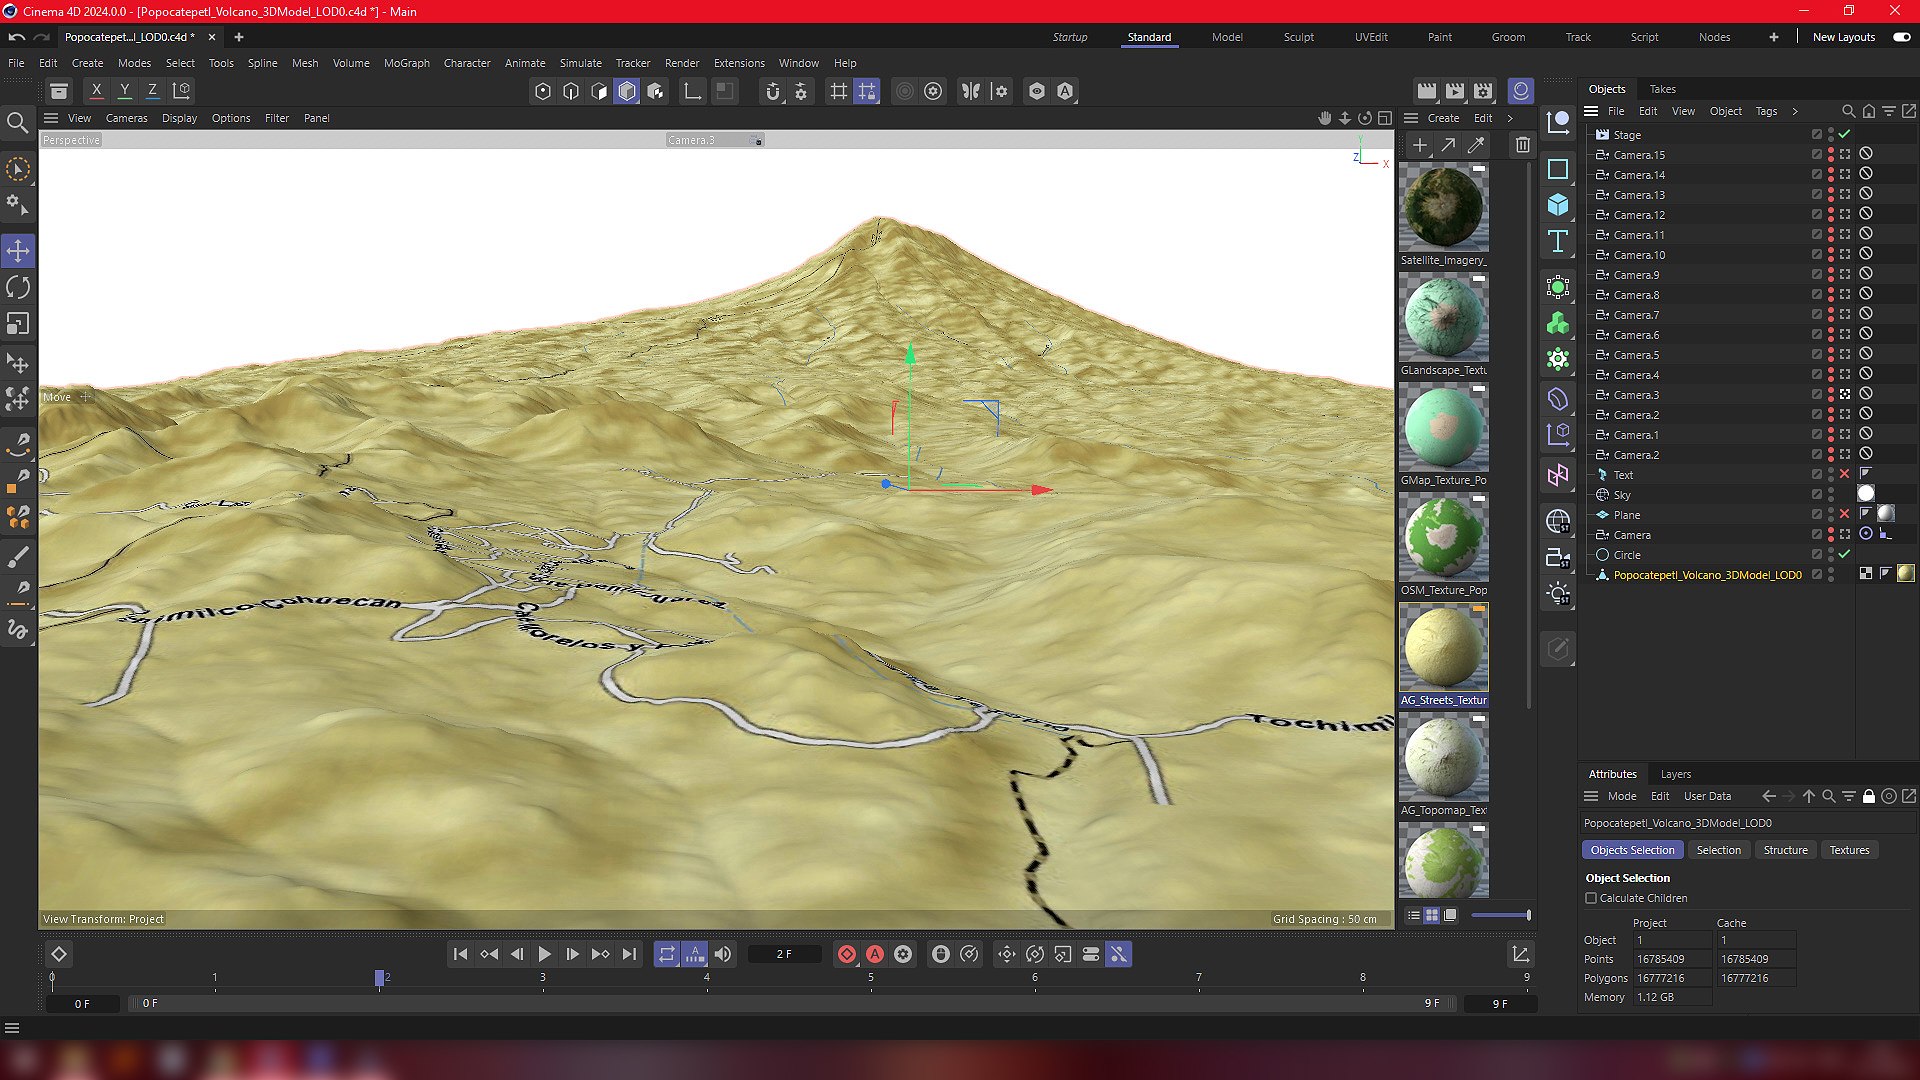Select the AG_Streets_Texture material thumbnail
The width and height of the screenshot is (1920, 1080).
[1444, 647]
